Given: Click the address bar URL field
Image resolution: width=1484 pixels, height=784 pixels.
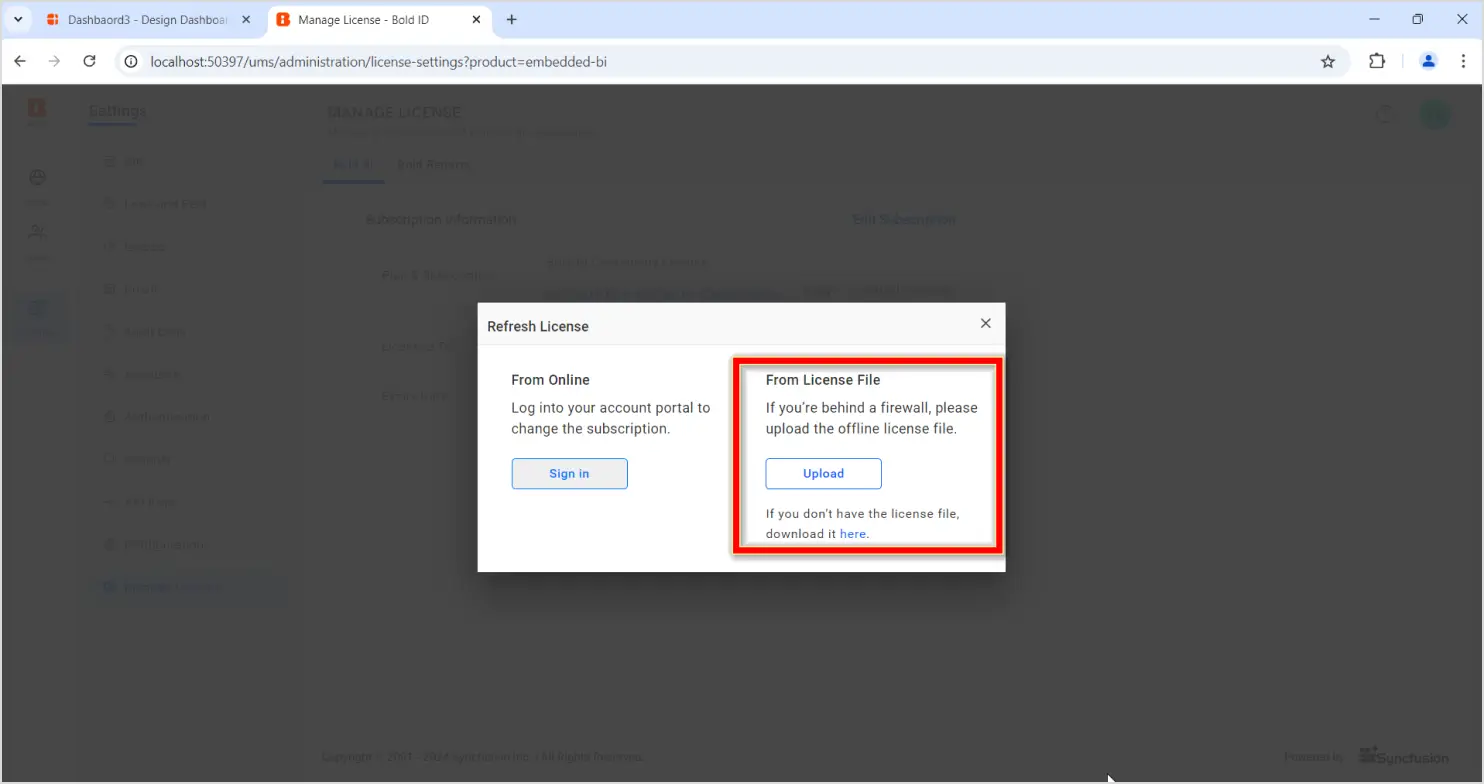Looking at the screenshot, I should (x=700, y=62).
